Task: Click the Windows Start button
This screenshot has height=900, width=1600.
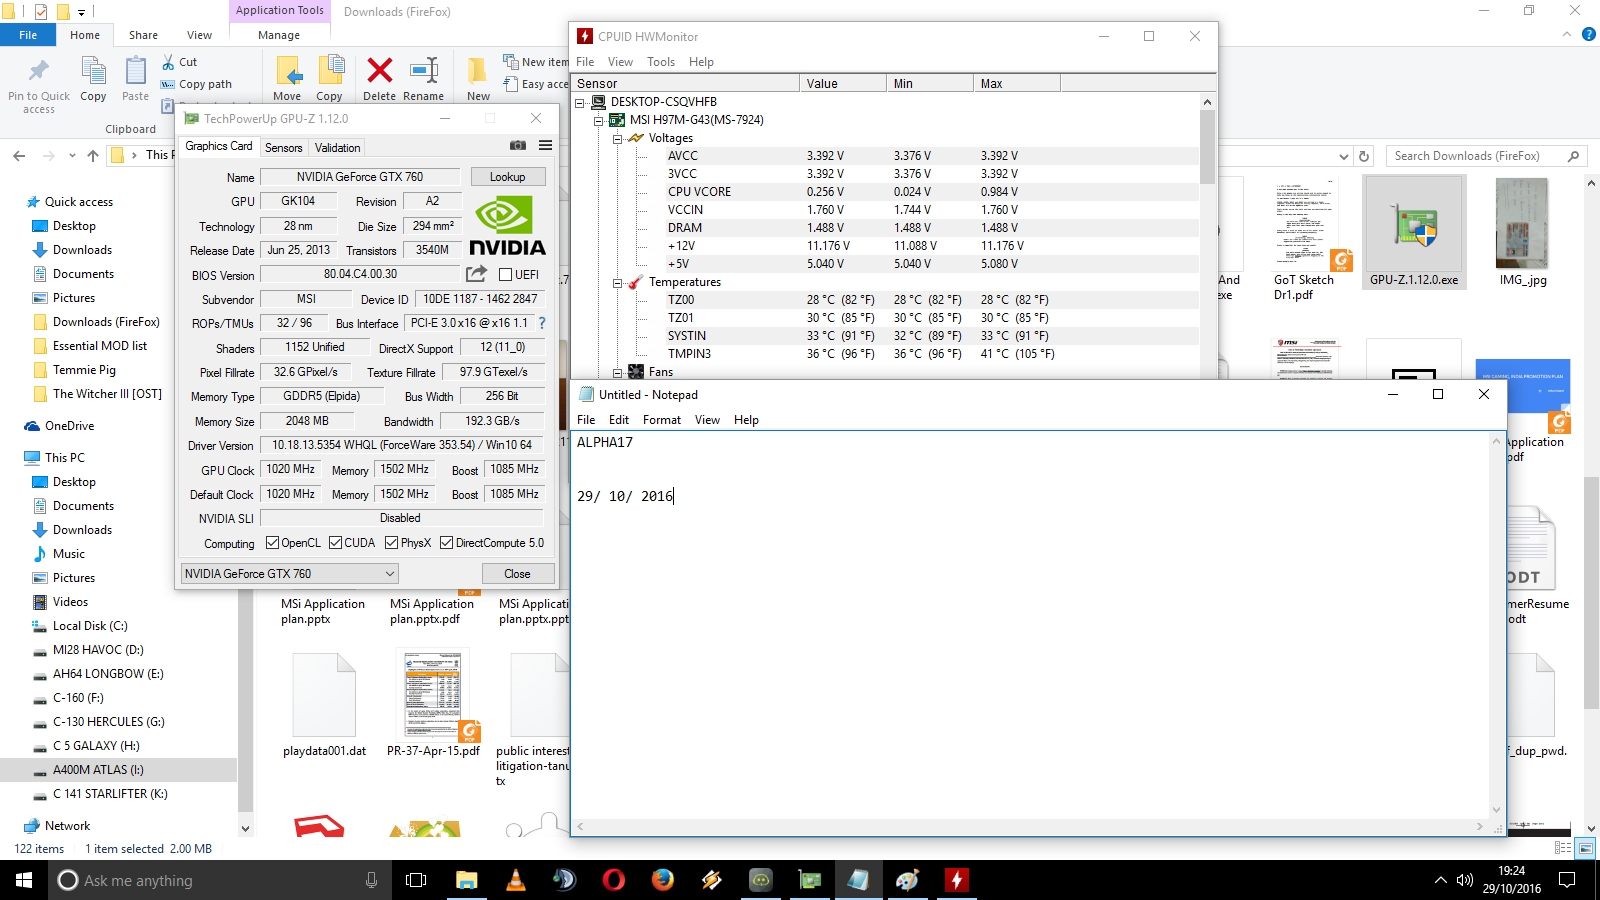Action: (x=24, y=880)
